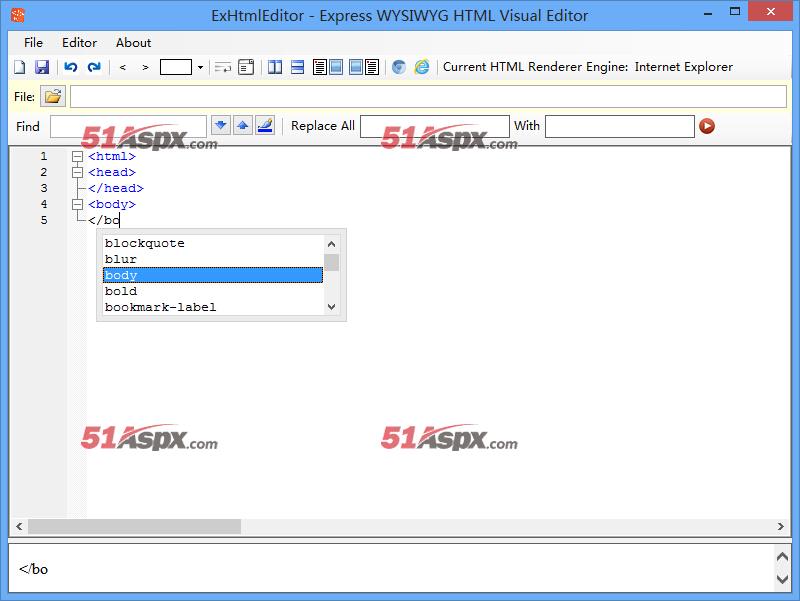Click editor horizontal scrollbar thumb
Image resolution: width=800 pixels, height=601 pixels.
[134, 526]
